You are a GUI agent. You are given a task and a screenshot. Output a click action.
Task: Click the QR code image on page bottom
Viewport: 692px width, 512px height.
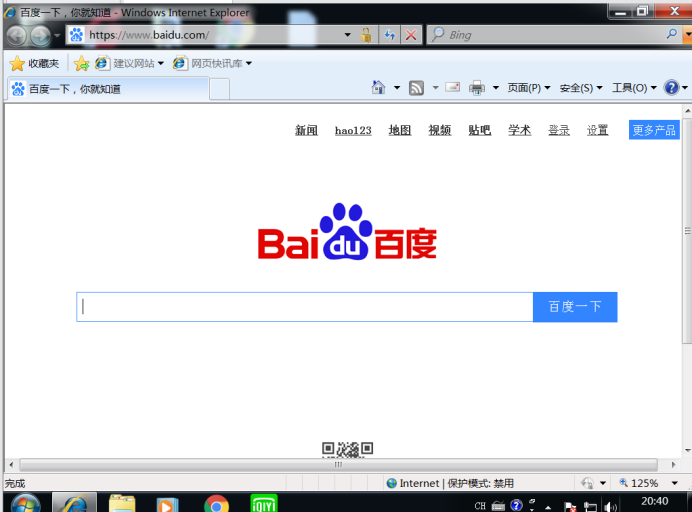coord(347,449)
